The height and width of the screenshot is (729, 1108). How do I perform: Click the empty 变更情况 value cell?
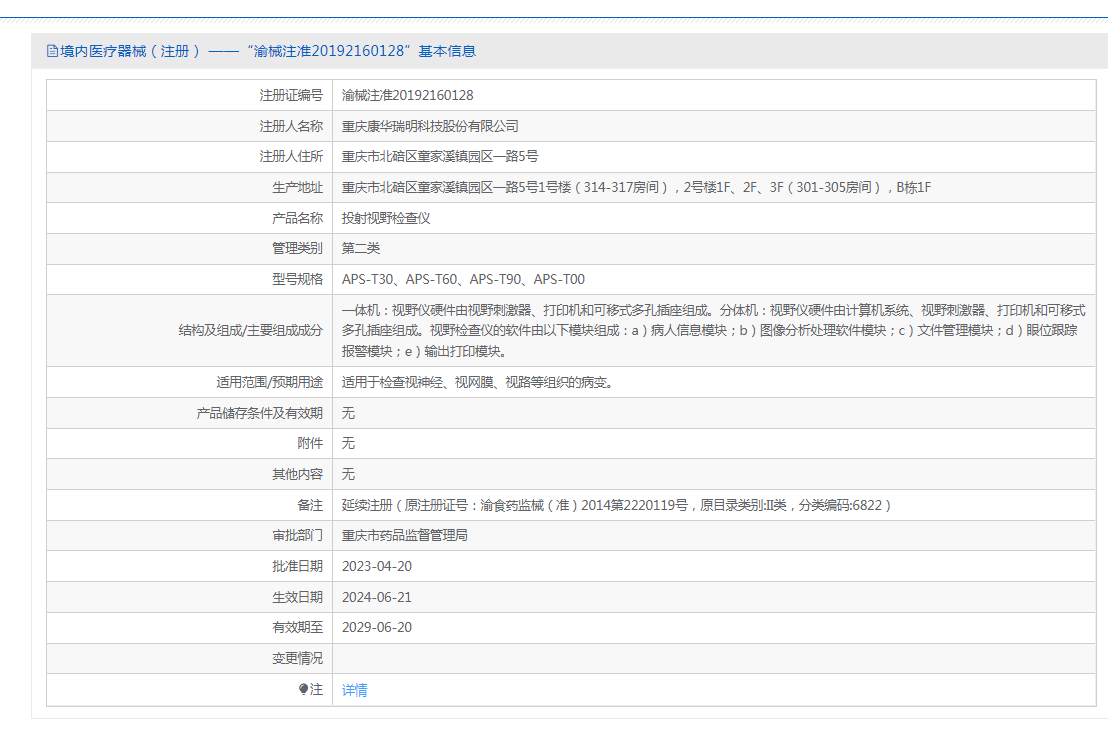(x=713, y=658)
